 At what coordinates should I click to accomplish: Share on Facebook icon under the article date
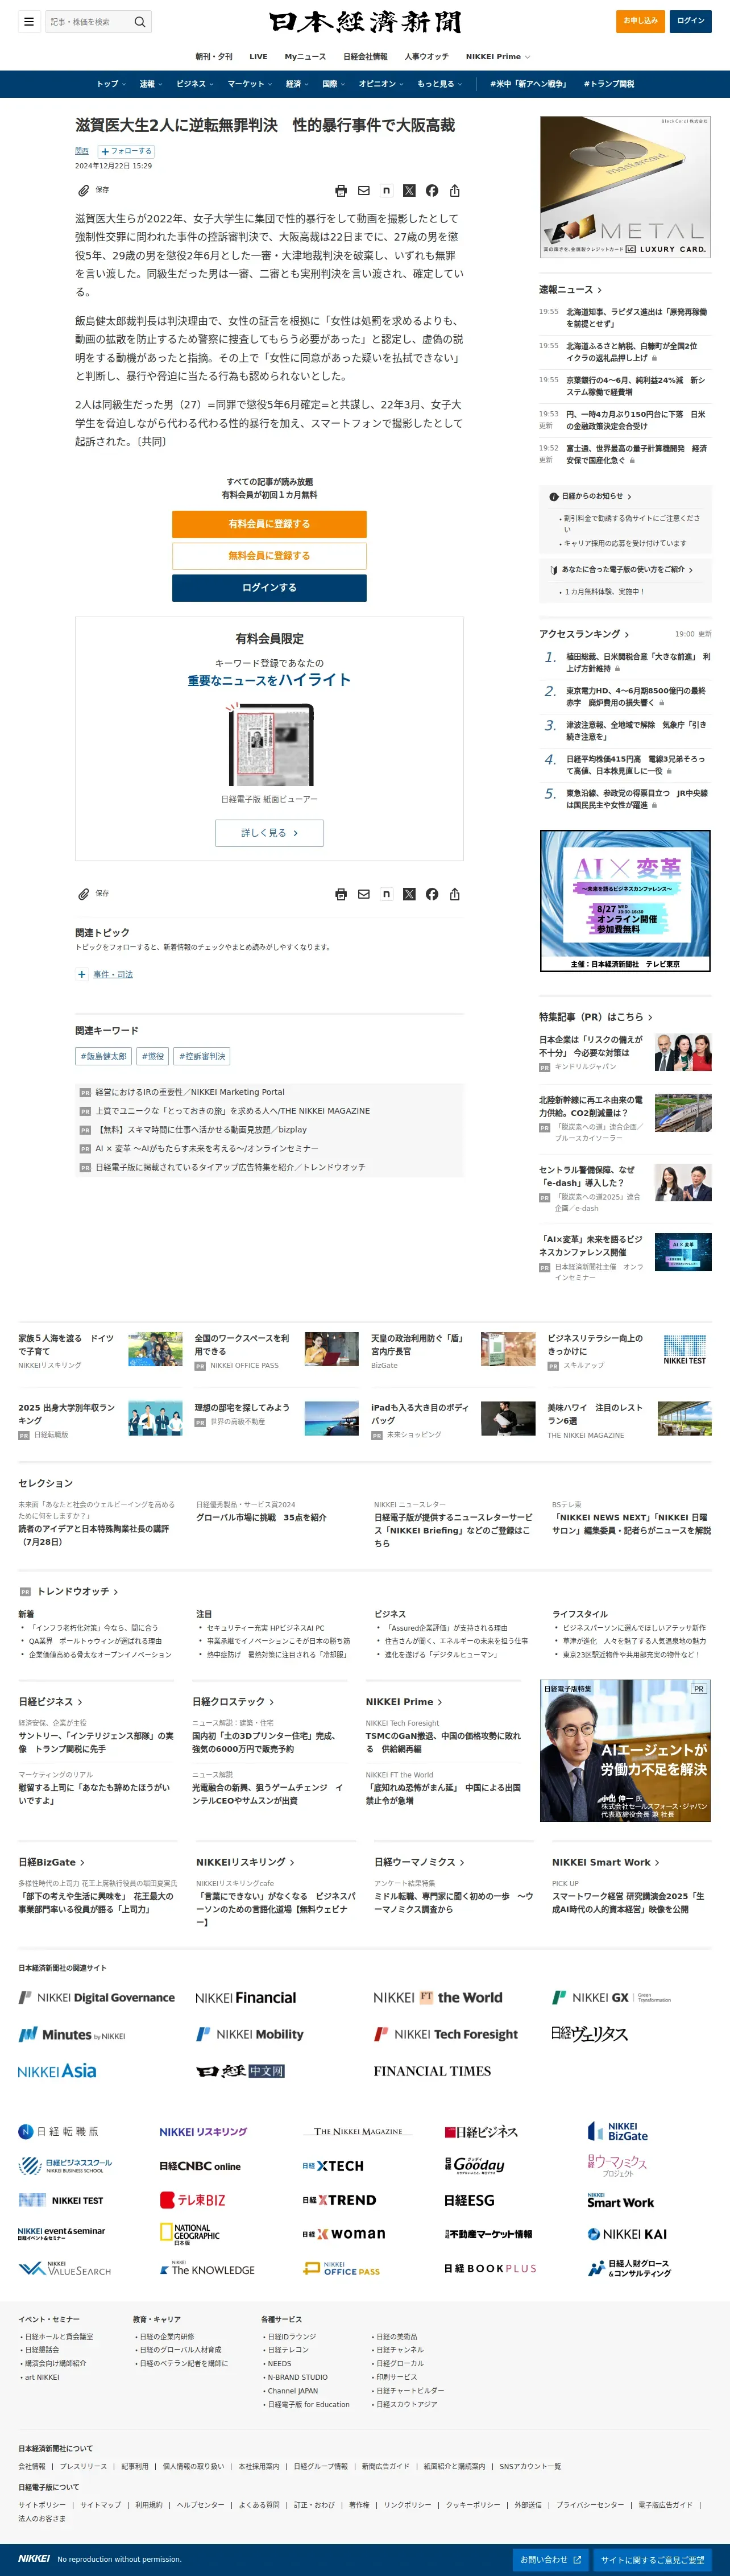pyautogui.click(x=432, y=190)
